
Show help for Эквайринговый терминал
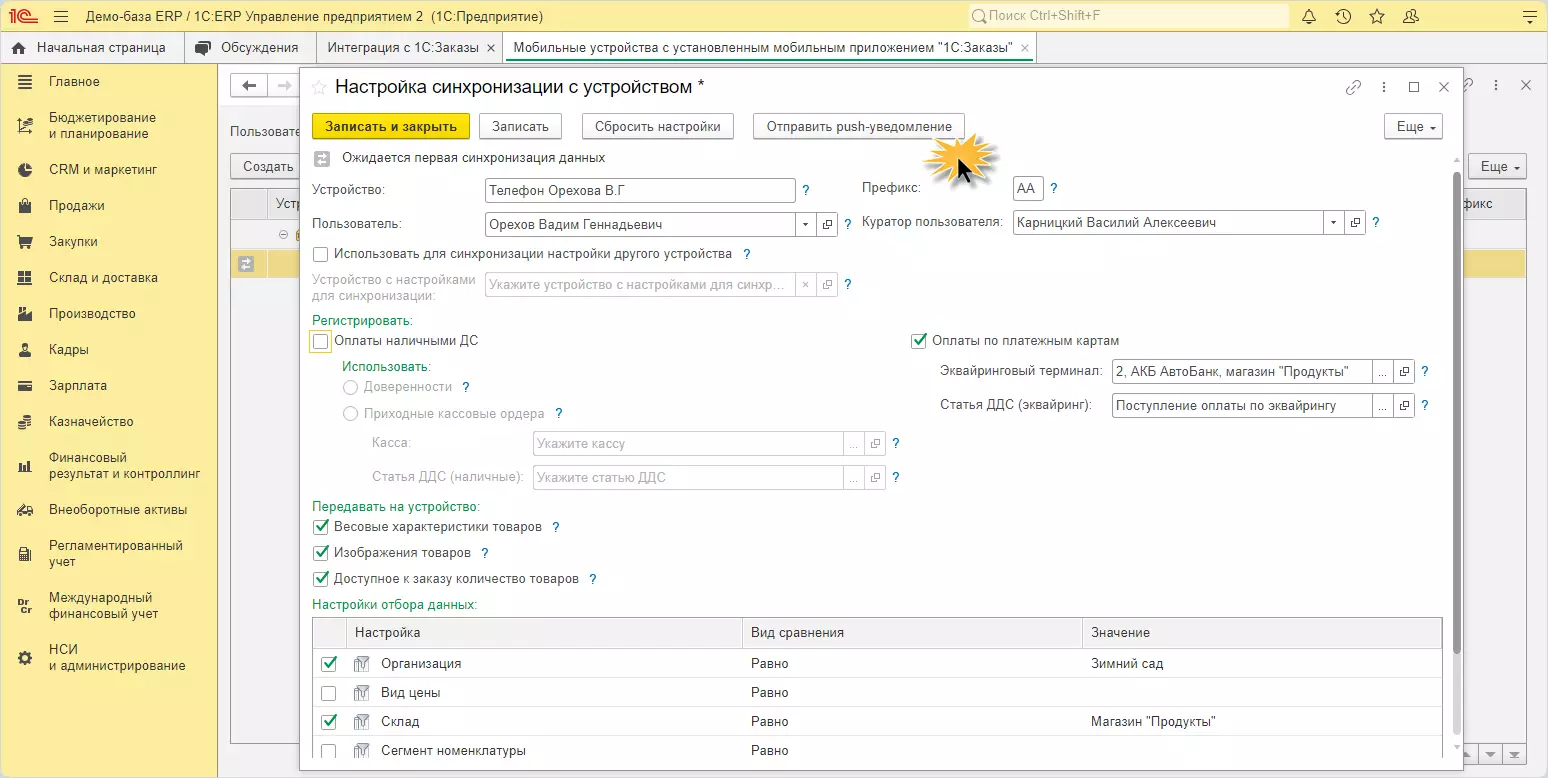[1425, 372]
